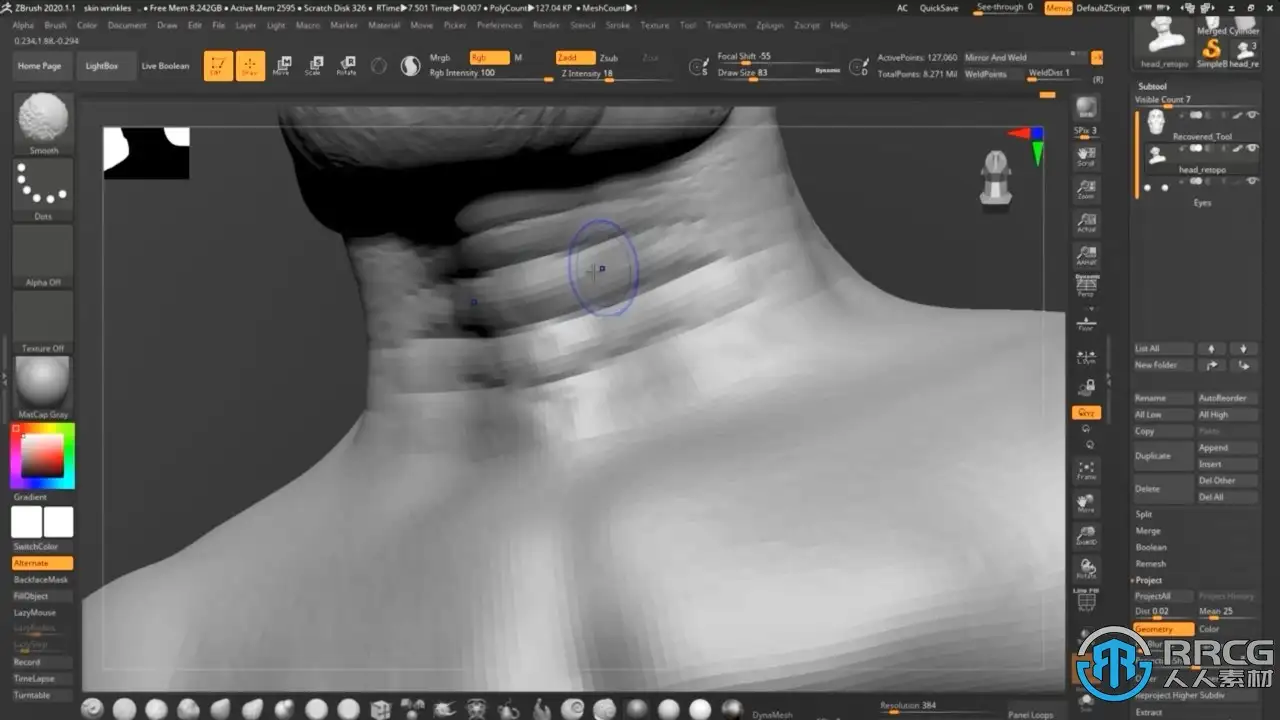Open the Alpha Off selector
The height and width of the screenshot is (720, 1280).
coord(43,256)
